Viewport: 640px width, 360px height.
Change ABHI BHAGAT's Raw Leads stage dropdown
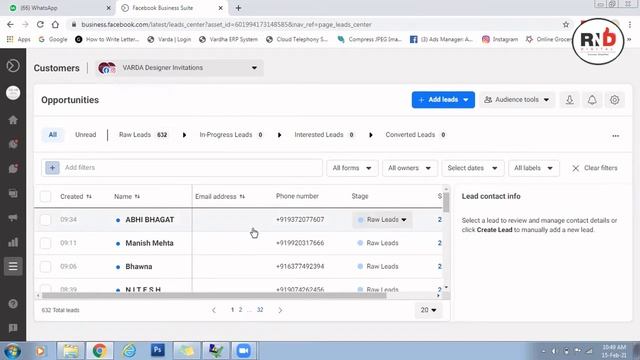click(x=382, y=220)
